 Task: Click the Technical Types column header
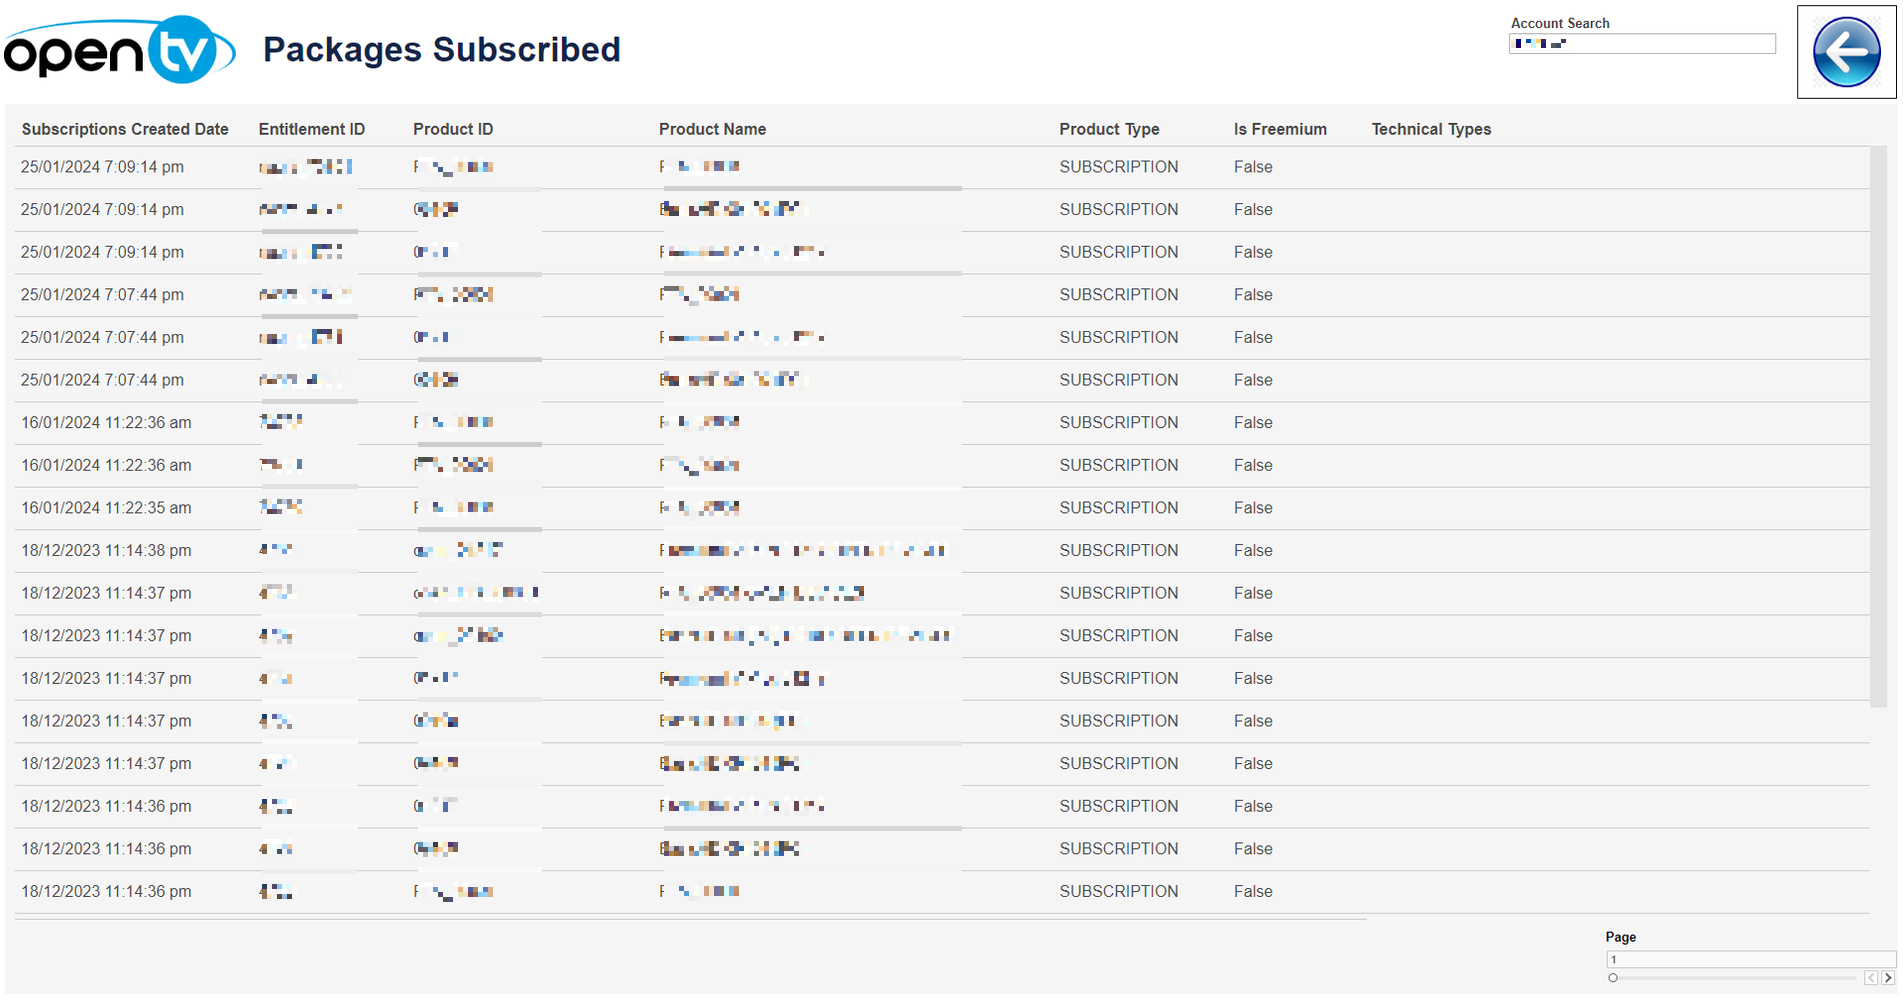tap(1431, 129)
